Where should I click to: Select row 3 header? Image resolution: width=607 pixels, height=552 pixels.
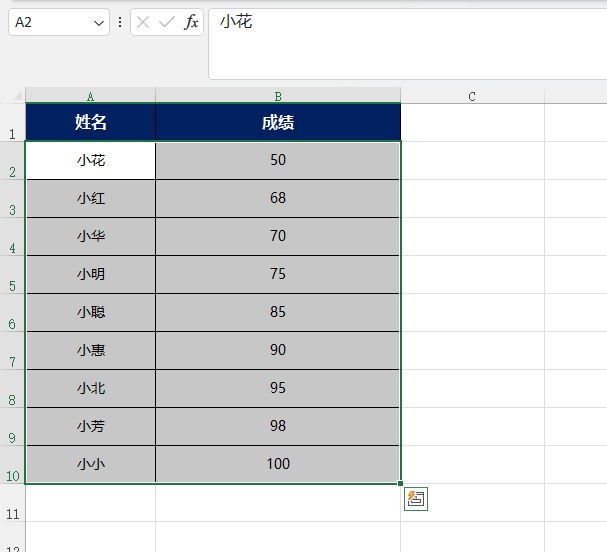tap(12, 198)
